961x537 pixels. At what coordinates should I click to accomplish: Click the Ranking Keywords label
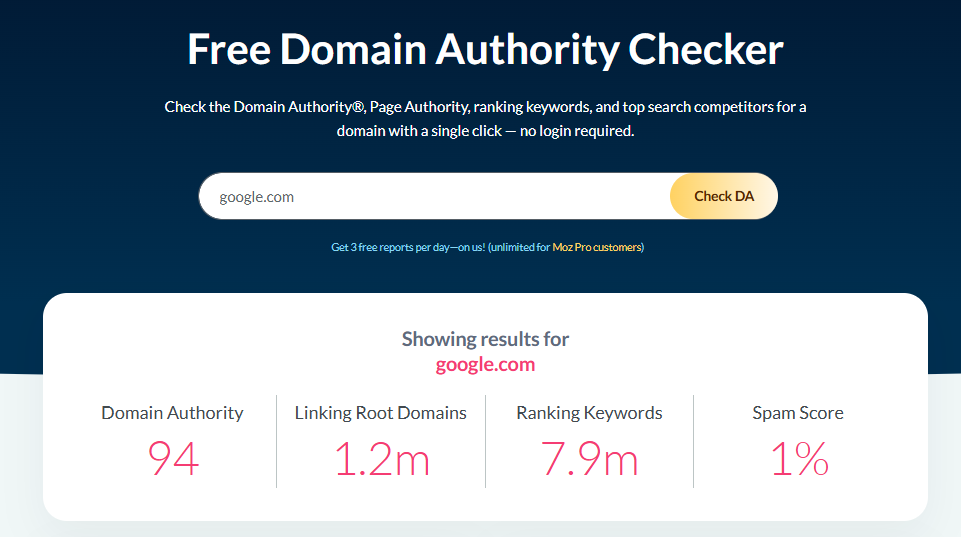(589, 413)
